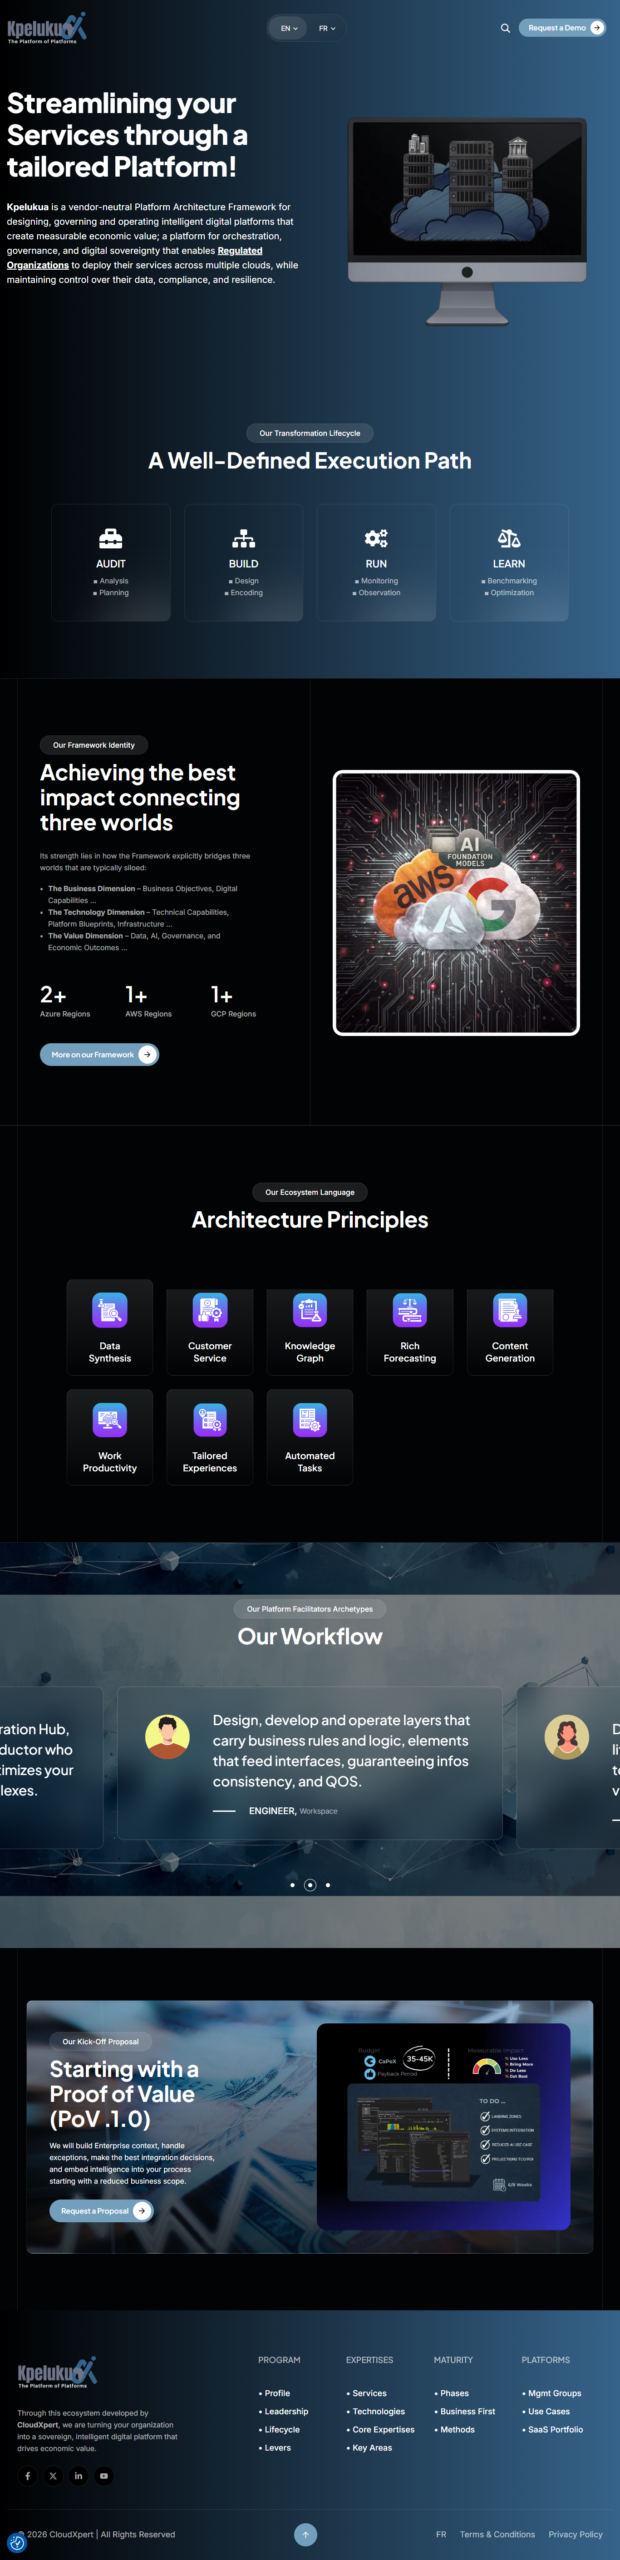Viewport: 620px width, 2560px height.
Task: Click the PoV dashboard preview image
Action: click(444, 2127)
